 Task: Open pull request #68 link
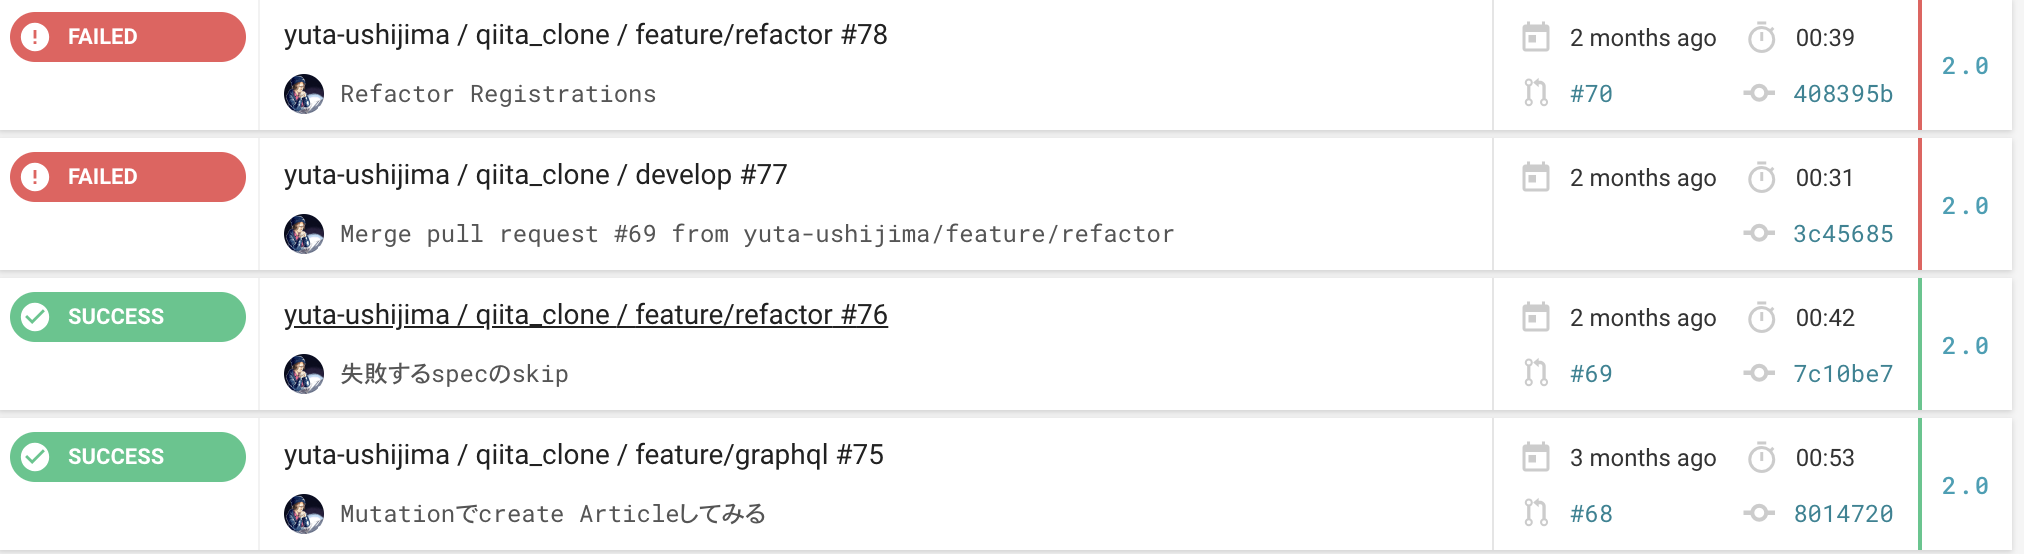pos(1590,514)
